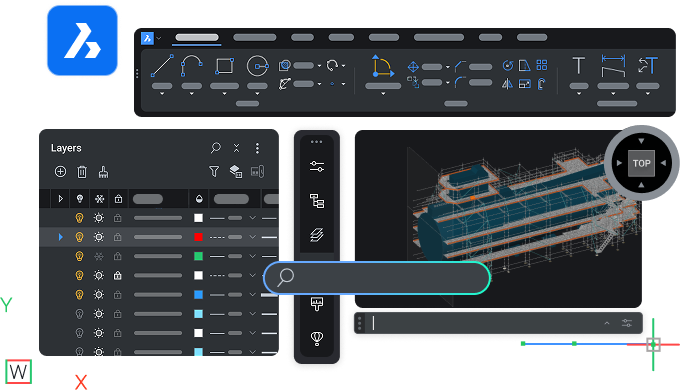Toggle the lock on the red layer row
Viewport: 680px width, 390px height.
118,237
